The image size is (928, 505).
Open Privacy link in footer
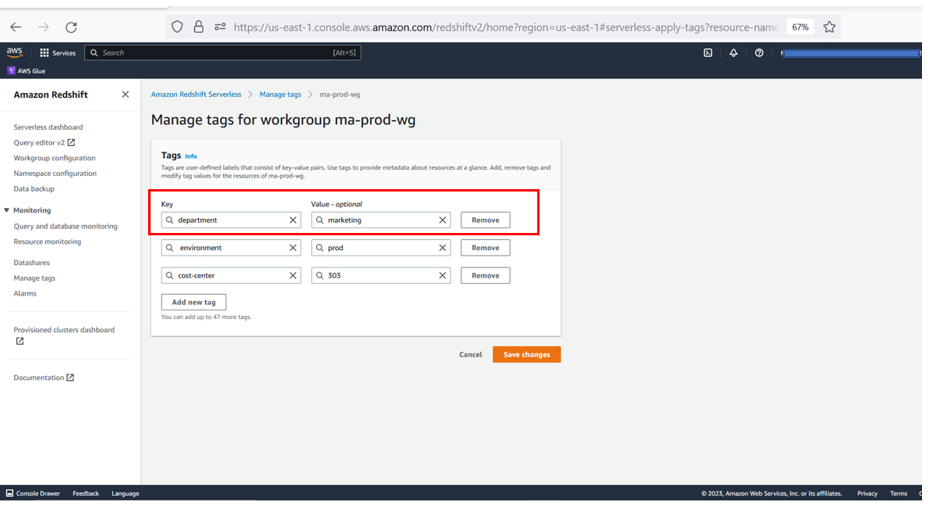point(867,493)
